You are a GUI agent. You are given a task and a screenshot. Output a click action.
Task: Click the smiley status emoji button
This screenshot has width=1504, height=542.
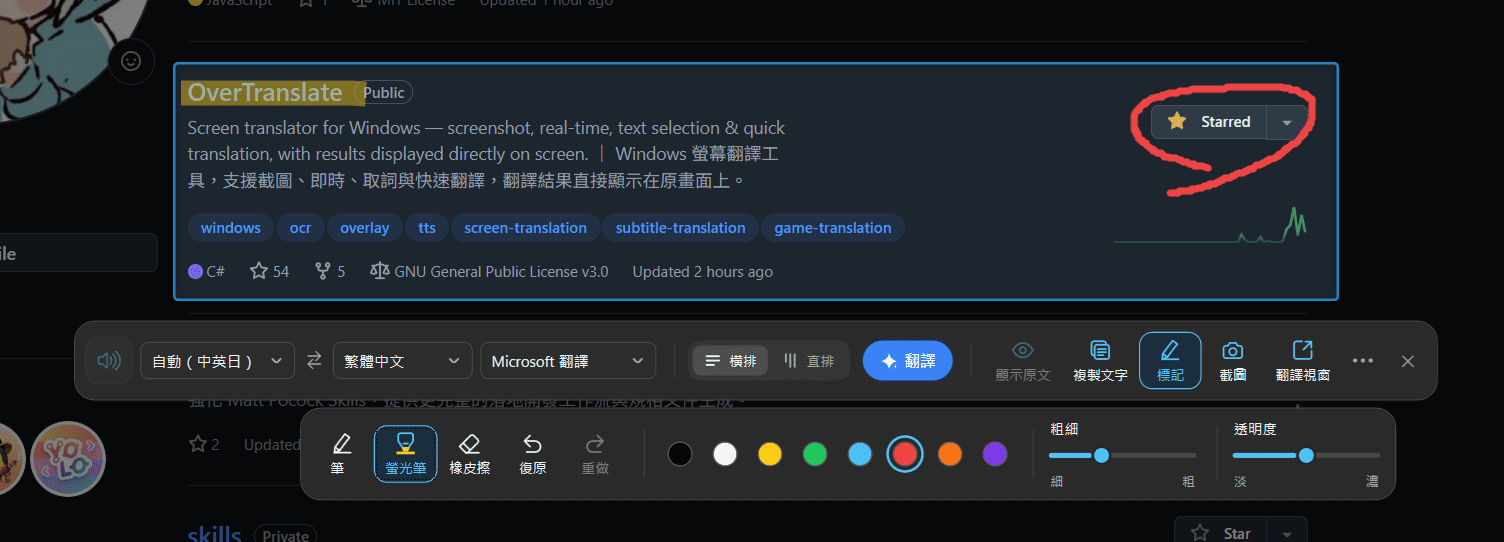(x=131, y=61)
